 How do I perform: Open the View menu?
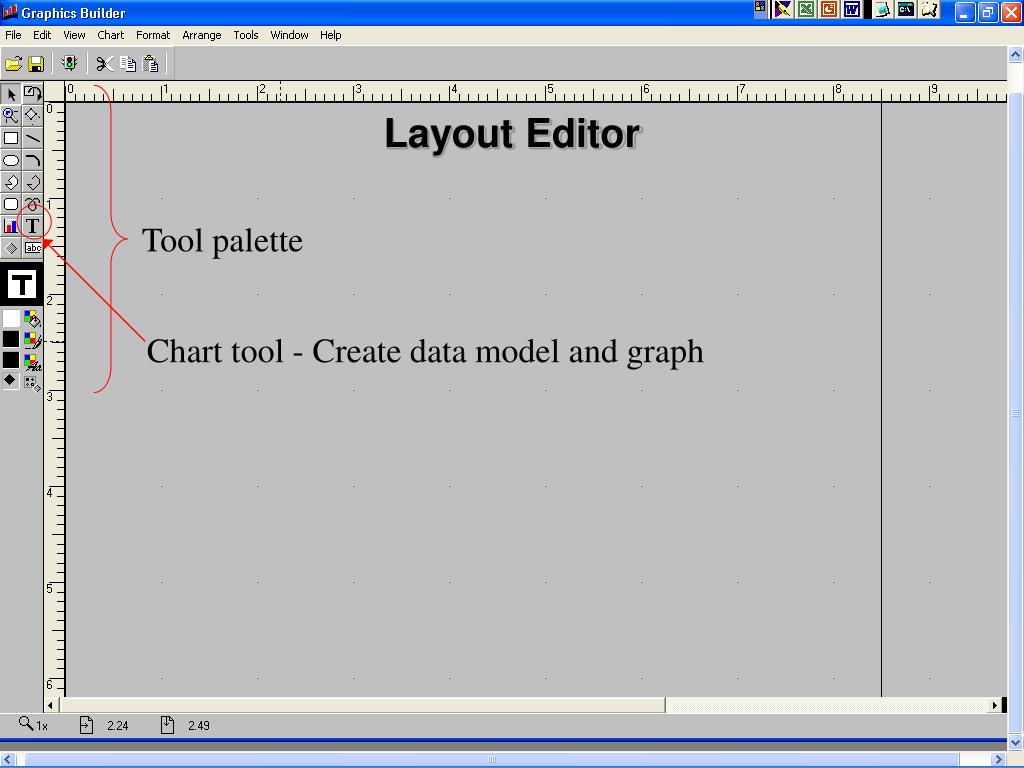[74, 35]
